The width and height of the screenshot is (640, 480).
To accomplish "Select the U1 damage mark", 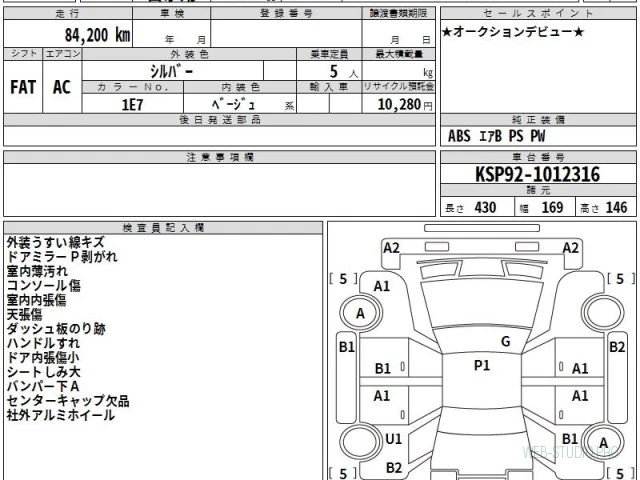I will click(393, 439).
